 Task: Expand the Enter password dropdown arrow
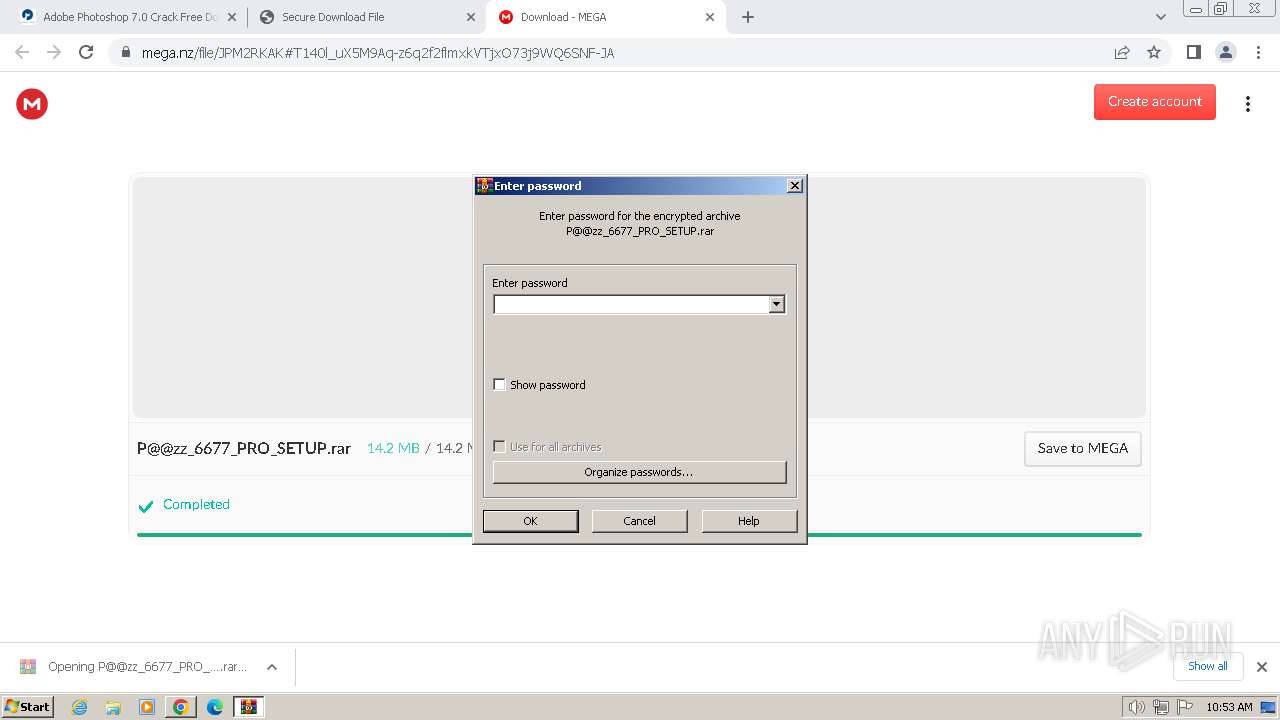777,305
